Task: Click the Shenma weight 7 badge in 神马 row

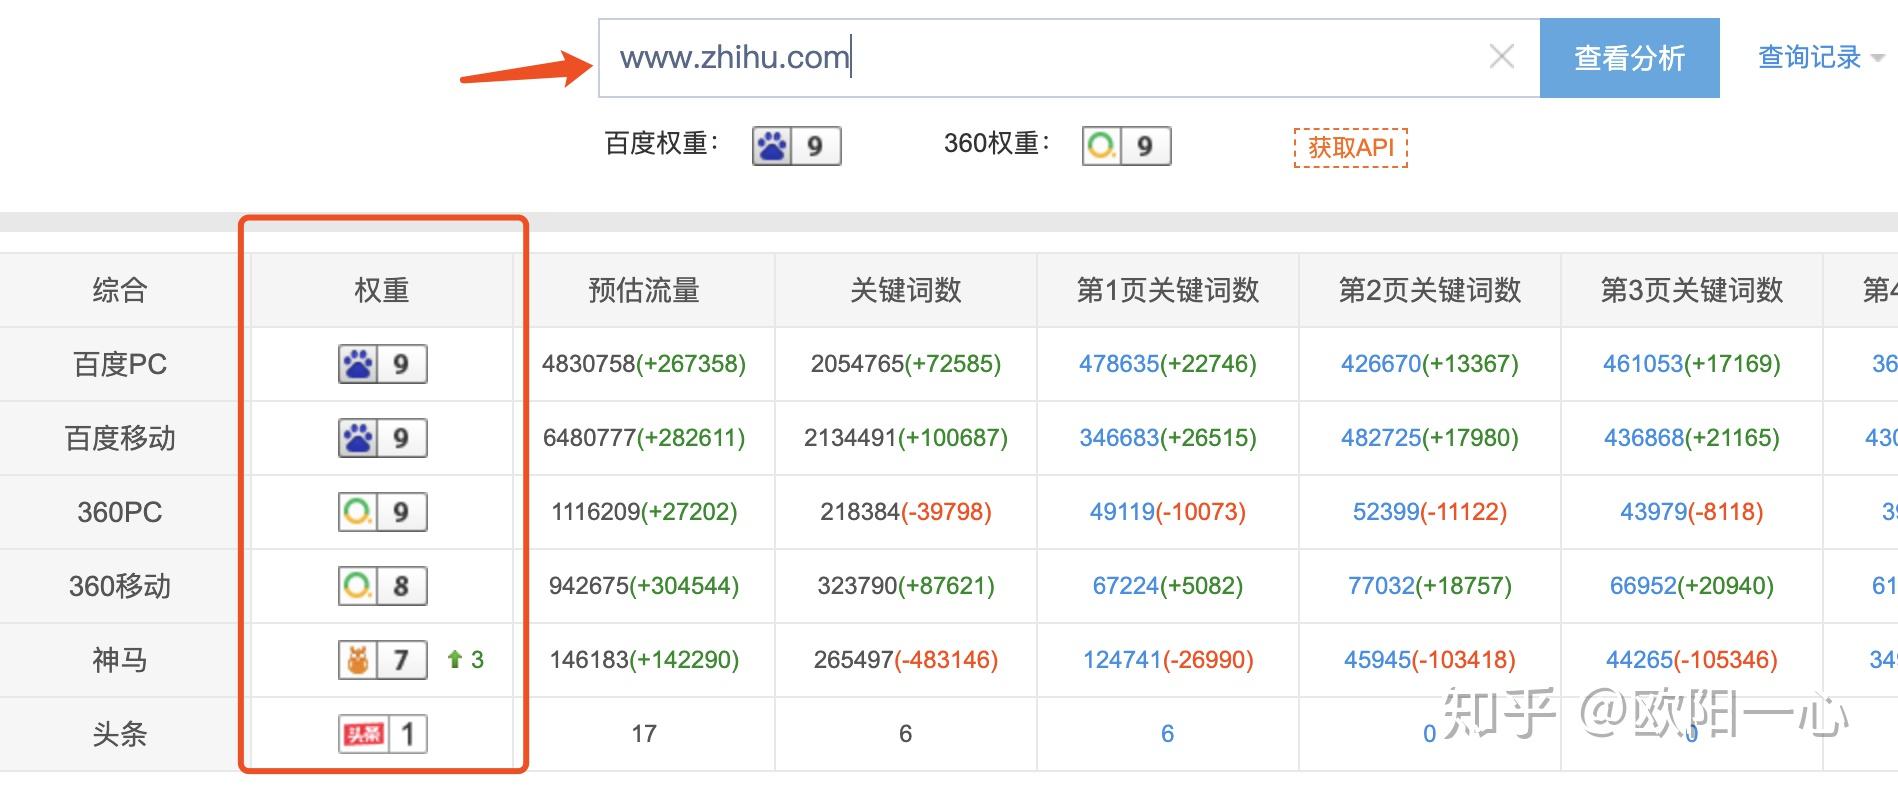Action: pyautogui.click(x=382, y=660)
